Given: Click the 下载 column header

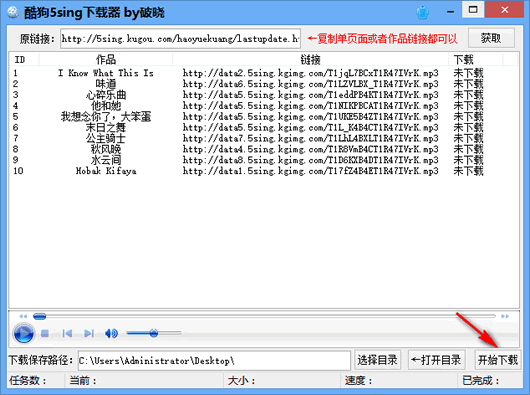Looking at the screenshot, I should [x=476, y=60].
